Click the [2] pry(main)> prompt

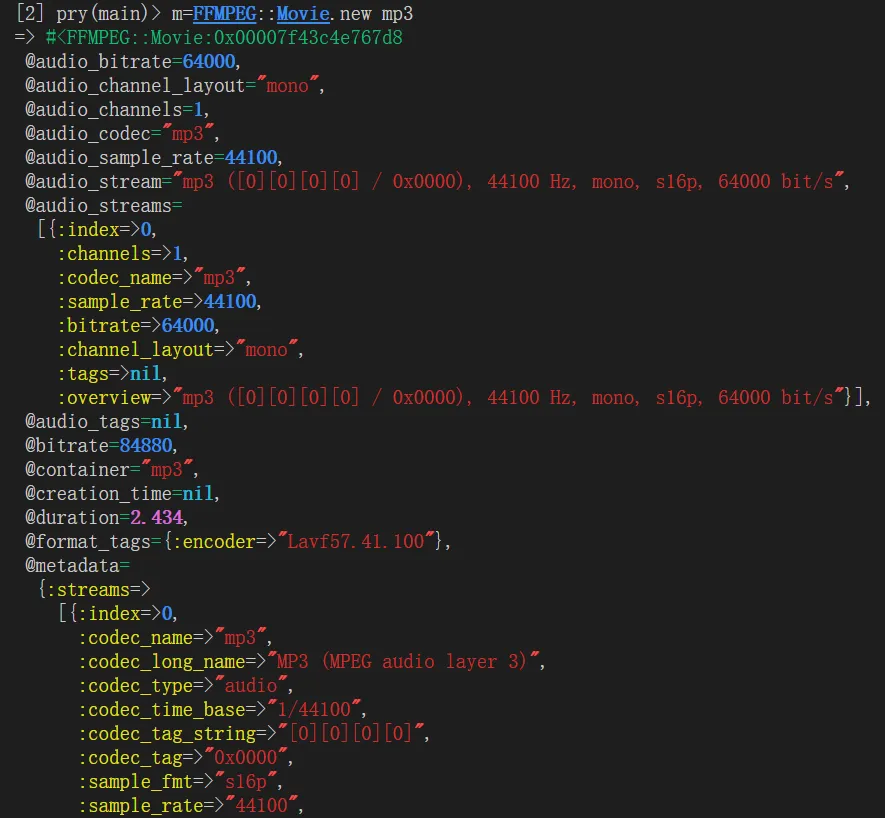click(88, 13)
